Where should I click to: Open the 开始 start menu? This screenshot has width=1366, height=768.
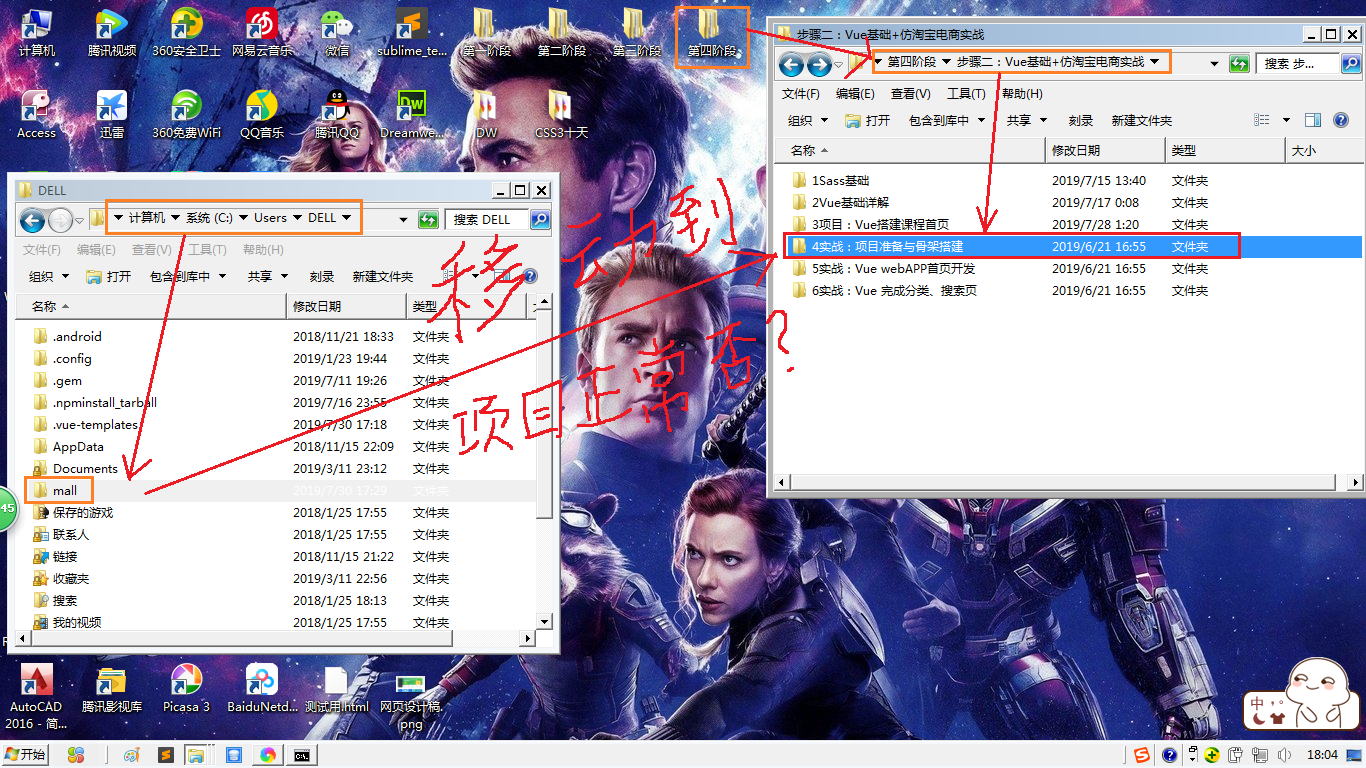25,755
